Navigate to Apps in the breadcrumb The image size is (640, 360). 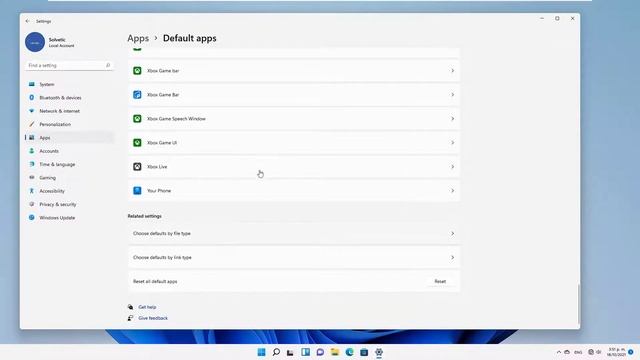(138, 38)
